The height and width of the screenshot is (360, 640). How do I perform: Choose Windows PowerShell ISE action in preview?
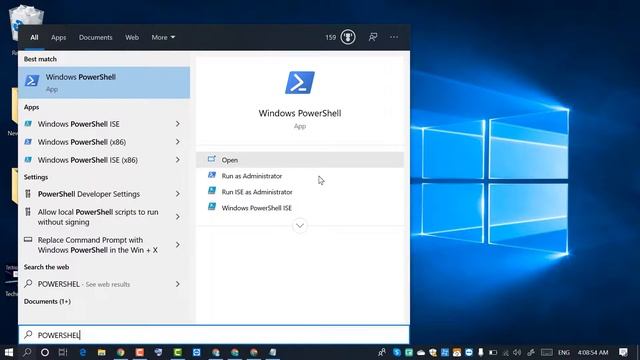[300, 208]
